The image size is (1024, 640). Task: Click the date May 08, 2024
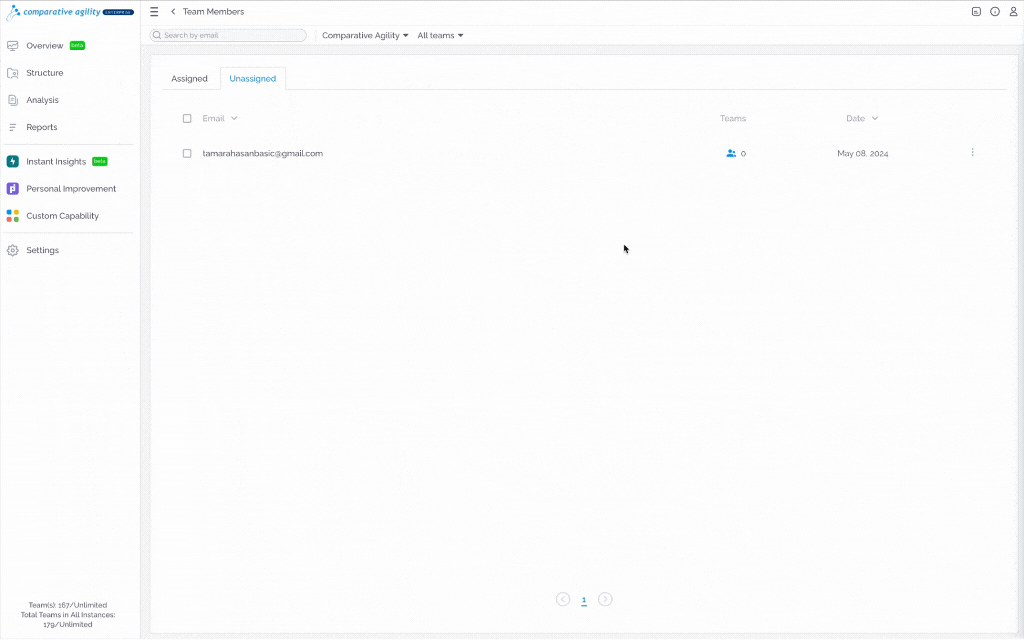pos(863,153)
